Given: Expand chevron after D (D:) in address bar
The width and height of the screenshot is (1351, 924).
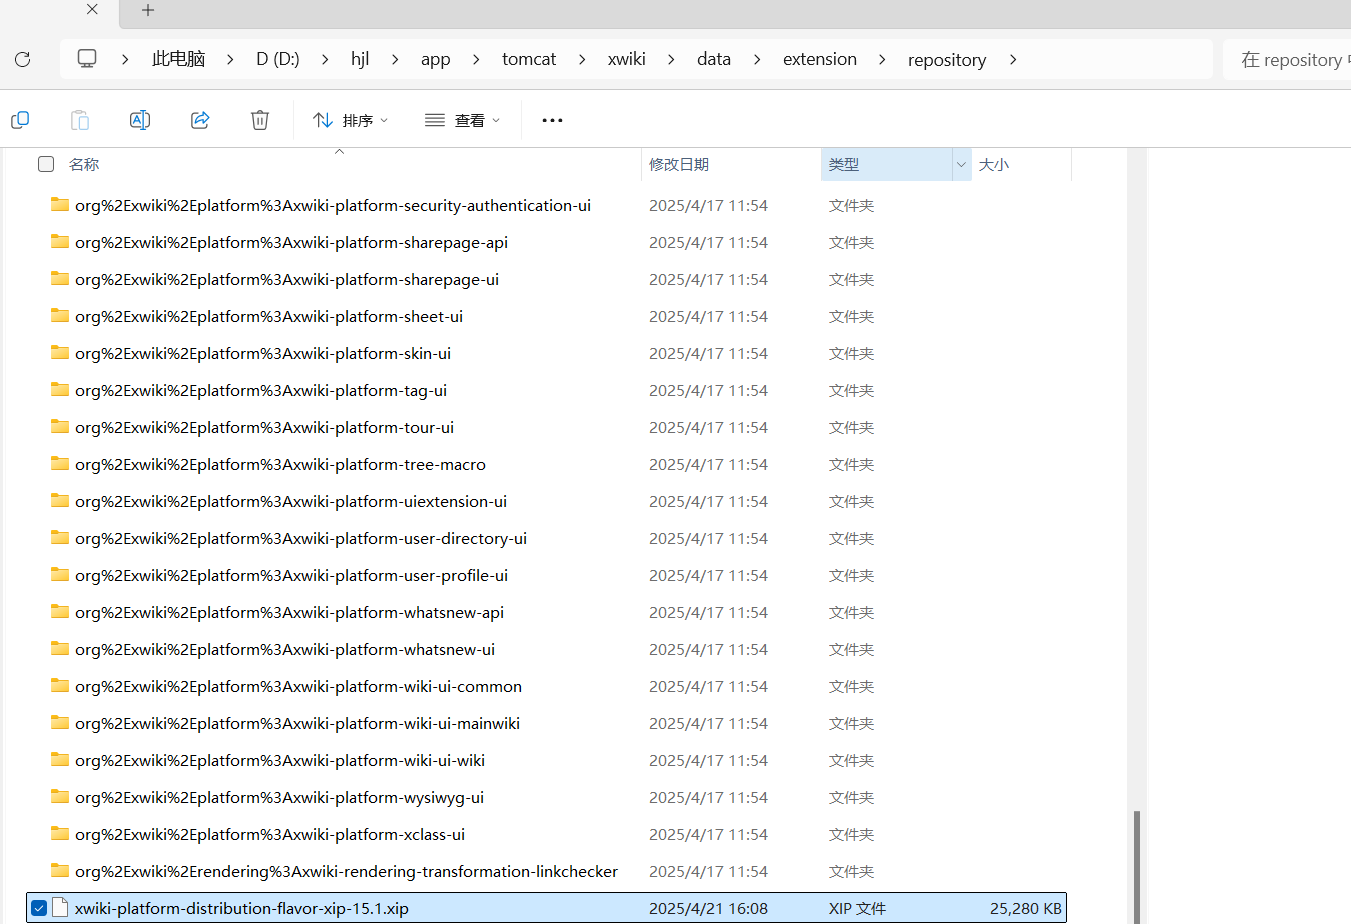Looking at the screenshot, I should click(x=325, y=59).
